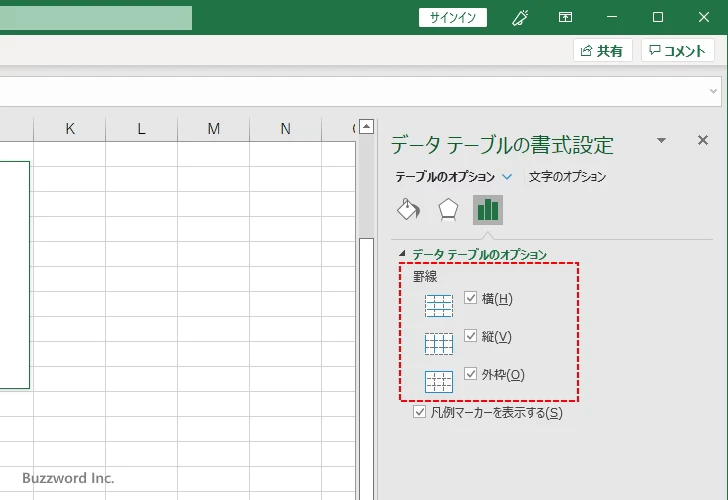Uncheck the 外枠(O) outline checkbox

click(470, 374)
